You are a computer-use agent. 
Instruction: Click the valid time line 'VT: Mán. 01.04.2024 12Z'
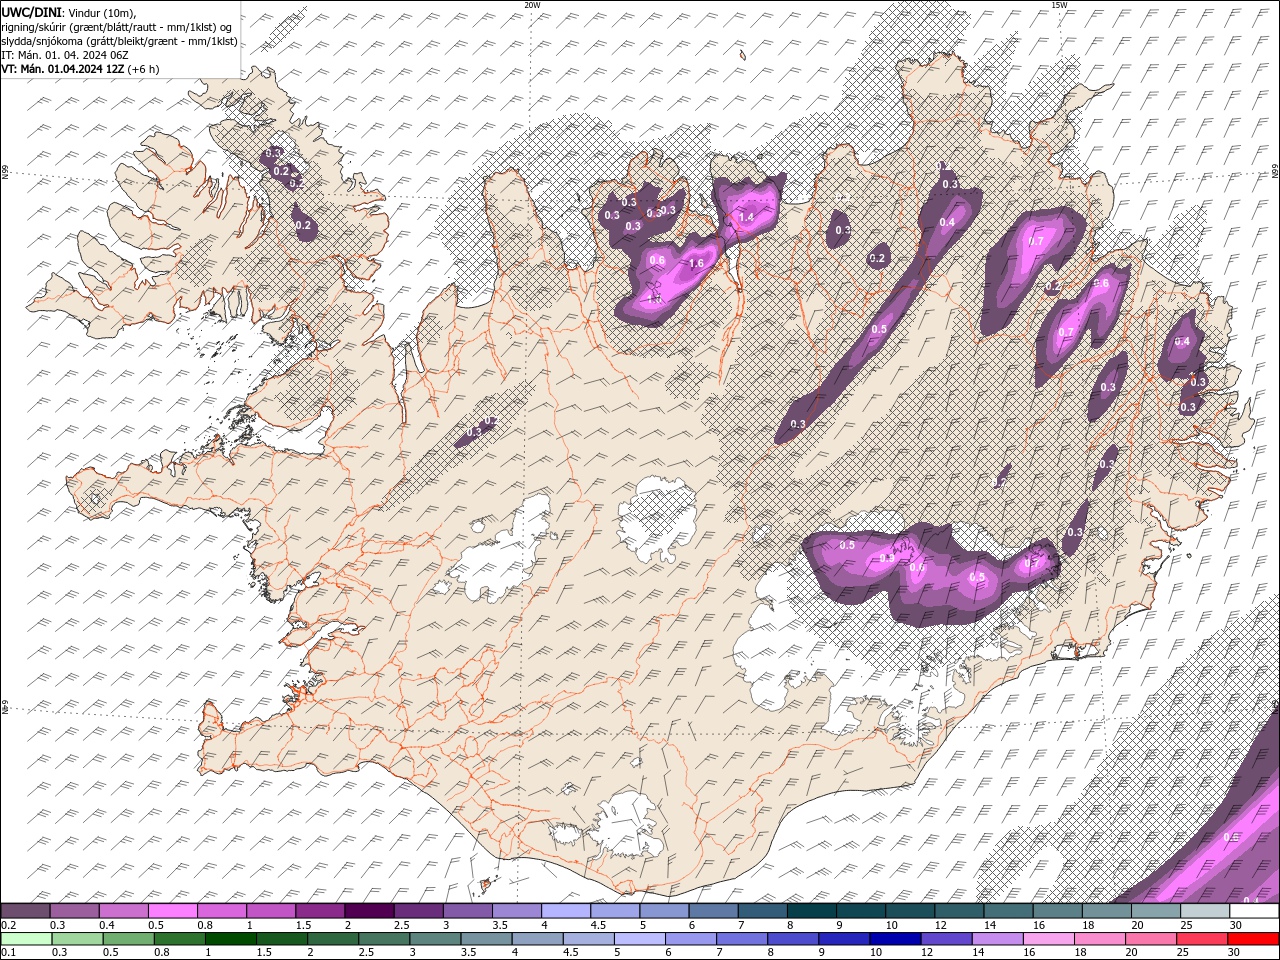[64, 69]
